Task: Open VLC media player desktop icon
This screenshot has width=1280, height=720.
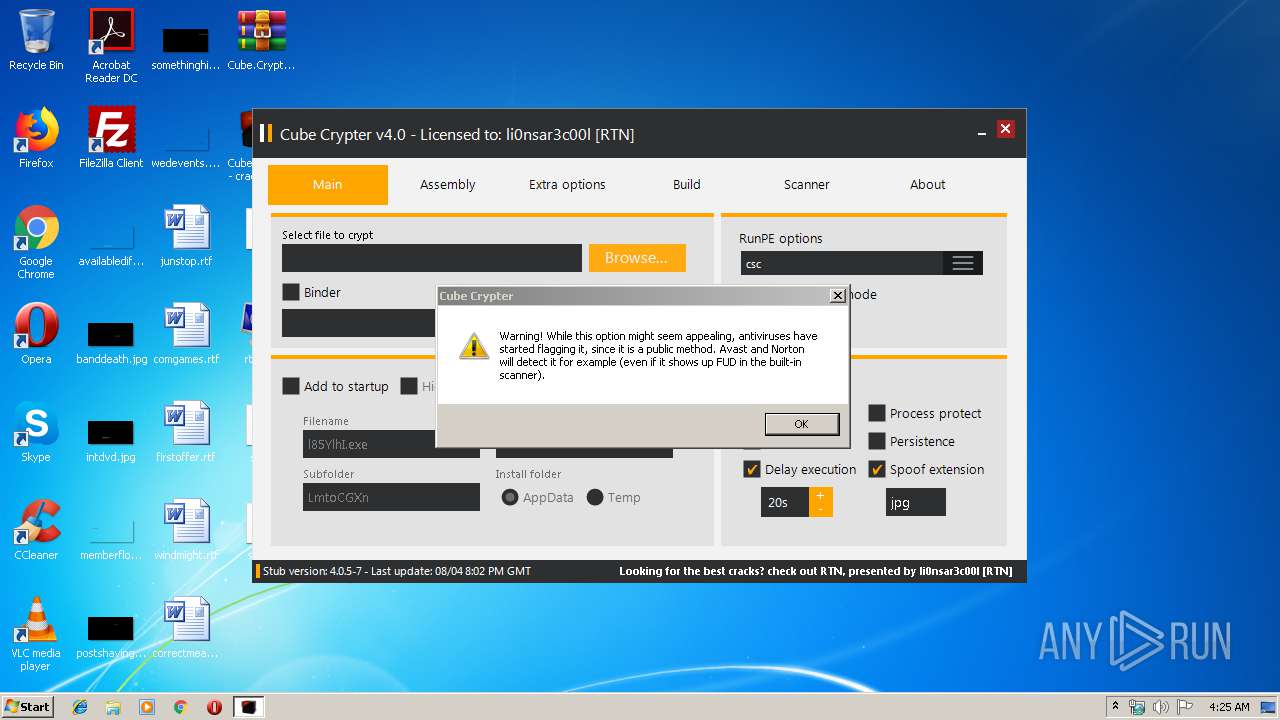Action: 36,634
